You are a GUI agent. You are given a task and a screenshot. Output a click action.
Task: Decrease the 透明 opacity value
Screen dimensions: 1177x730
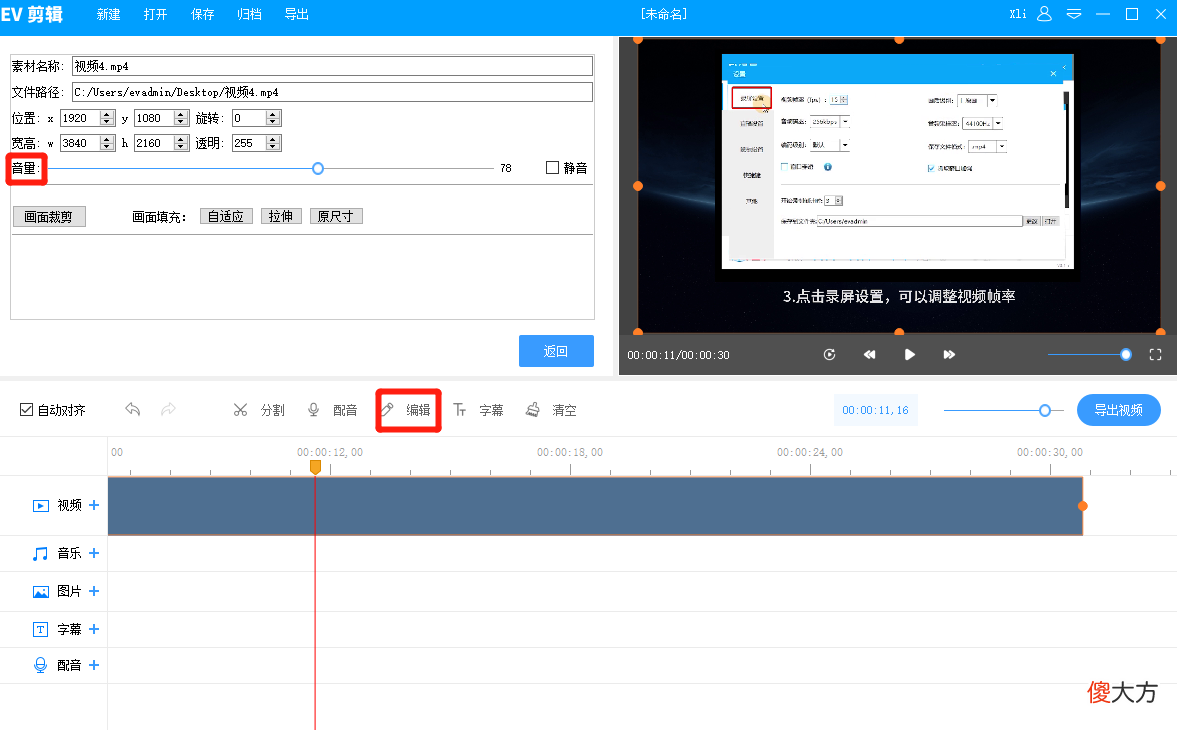[x=273, y=146]
